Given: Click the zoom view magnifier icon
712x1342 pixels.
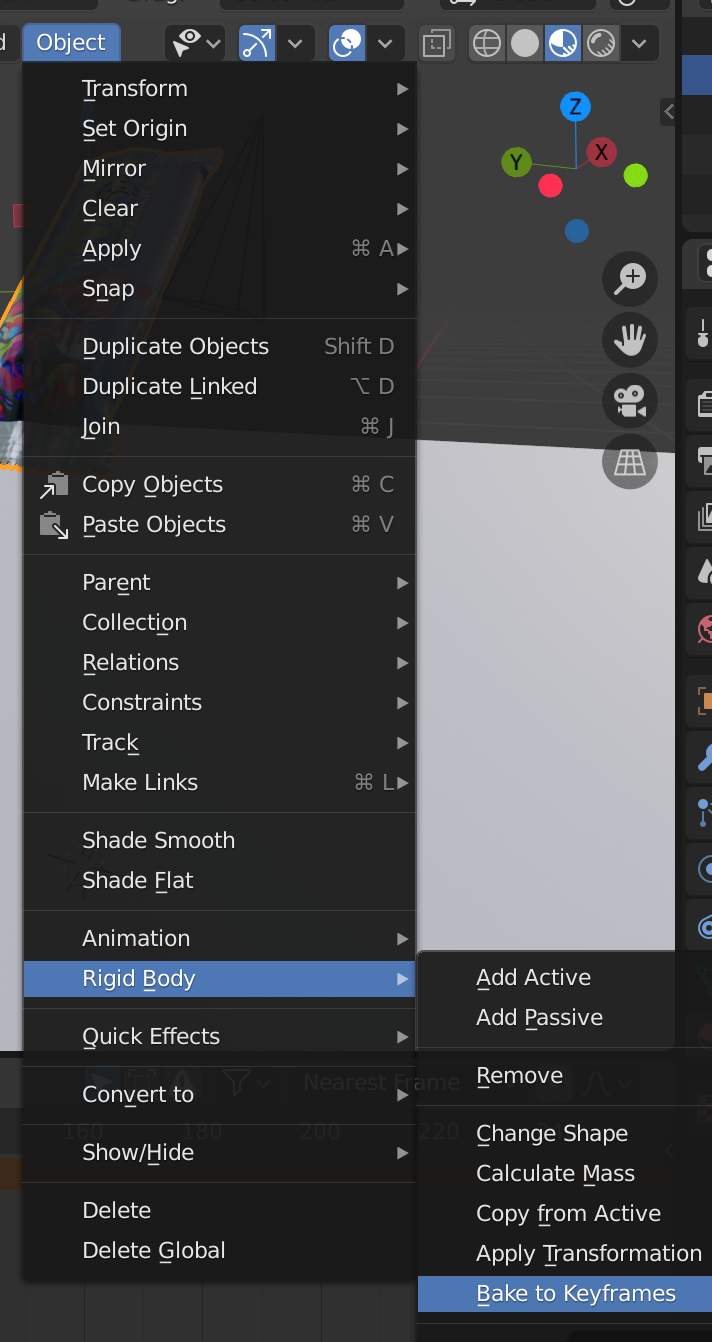Looking at the screenshot, I should point(630,279).
